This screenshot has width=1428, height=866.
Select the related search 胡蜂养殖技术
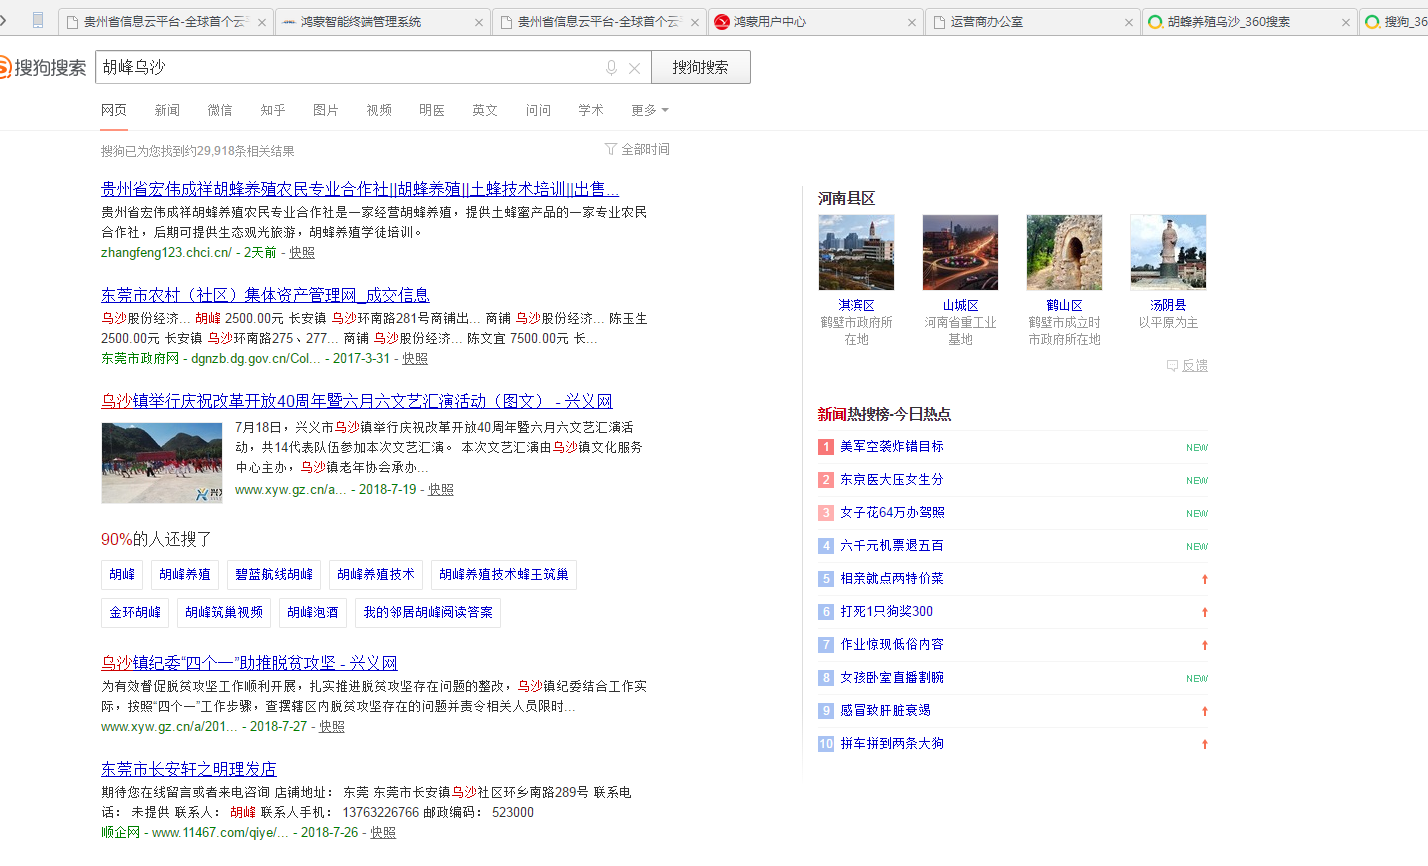click(376, 574)
